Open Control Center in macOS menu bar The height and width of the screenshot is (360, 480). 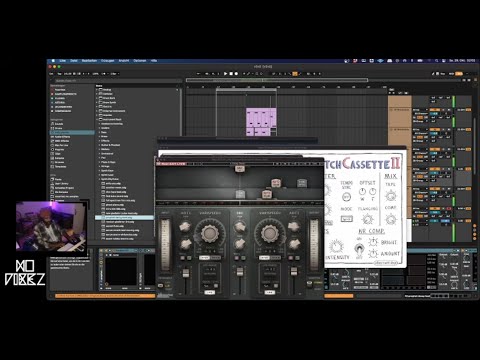[444, 61]
